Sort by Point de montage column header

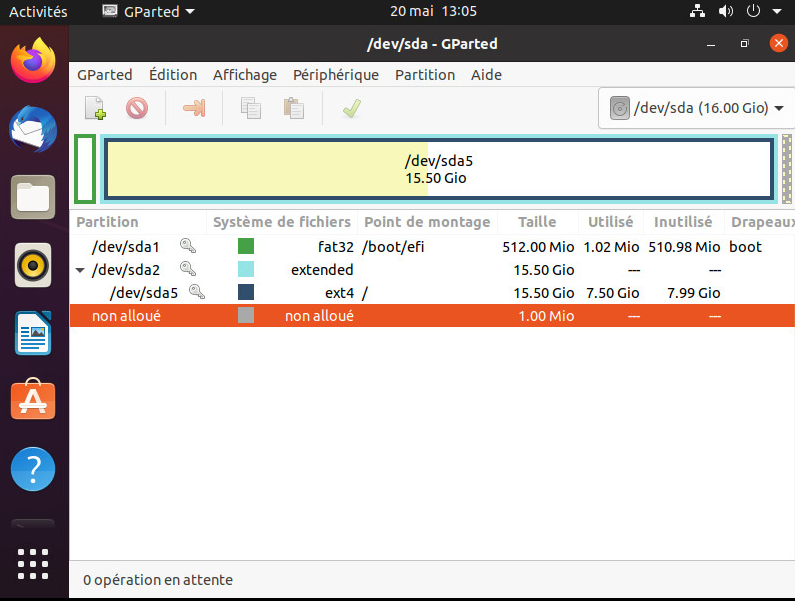pyautogui.click(x=427, y=222)
